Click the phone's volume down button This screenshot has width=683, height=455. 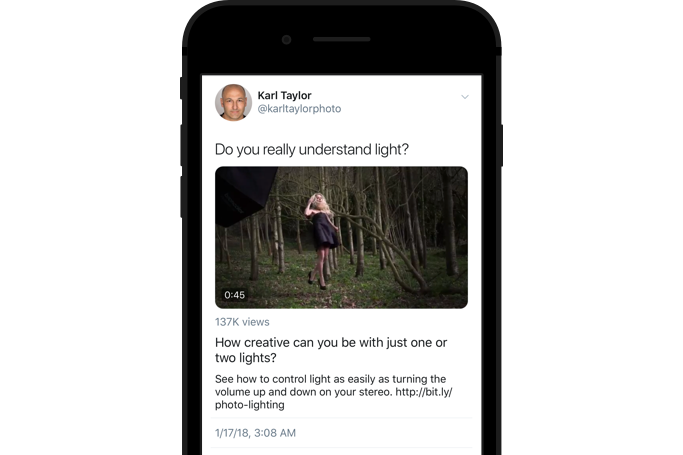pyautogui.click(x=181, y=197)
